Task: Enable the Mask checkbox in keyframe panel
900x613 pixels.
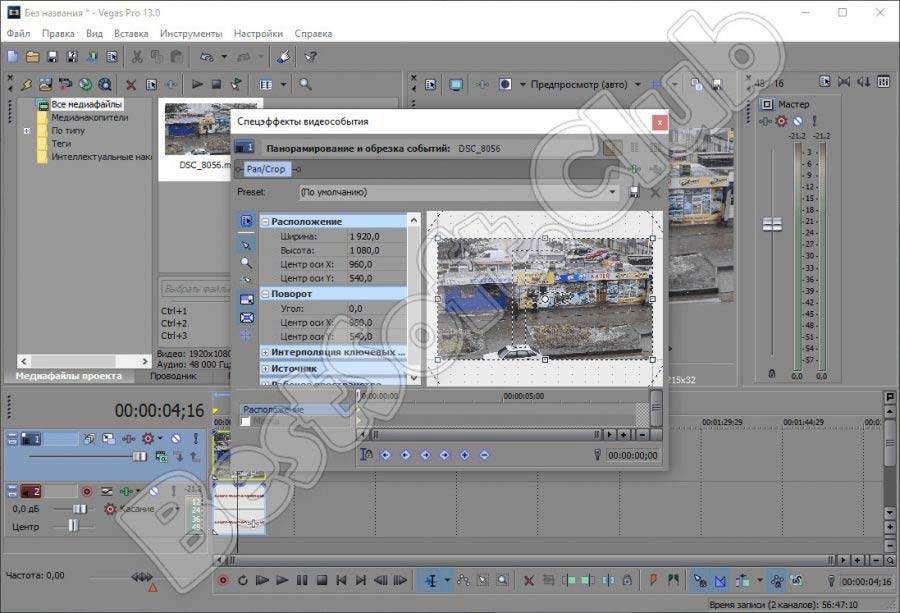Action: [246, 422]
